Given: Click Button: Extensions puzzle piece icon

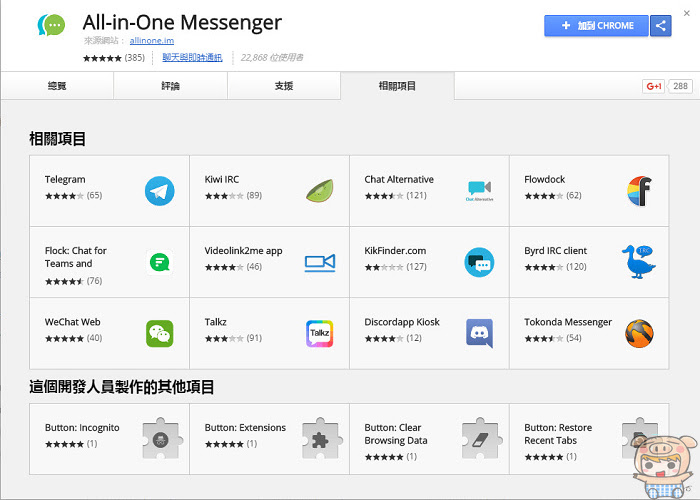Looking at the screenshot, I should 322,440.
